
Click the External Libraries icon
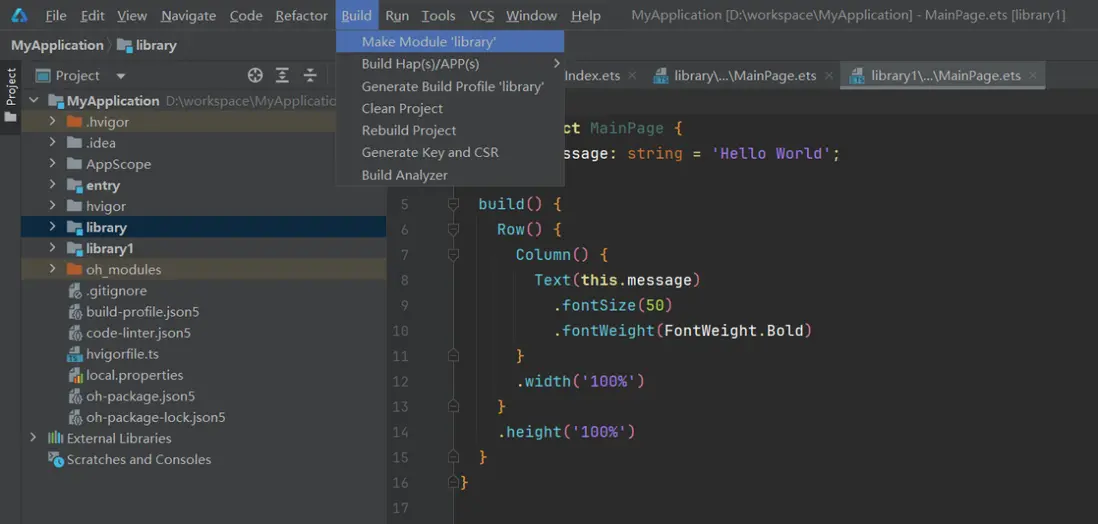(x=56, y=438)
